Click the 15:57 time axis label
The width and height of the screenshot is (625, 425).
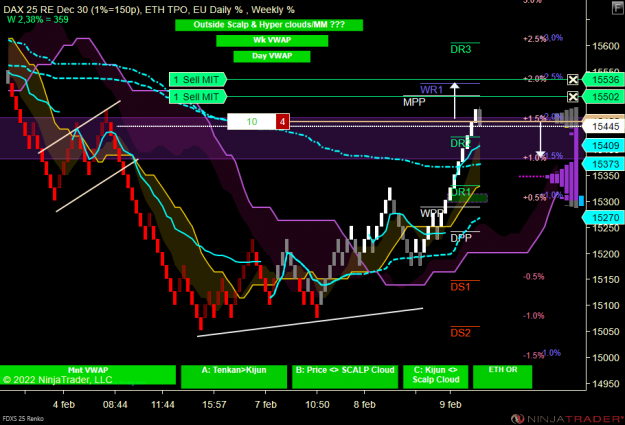coord(214,405)
